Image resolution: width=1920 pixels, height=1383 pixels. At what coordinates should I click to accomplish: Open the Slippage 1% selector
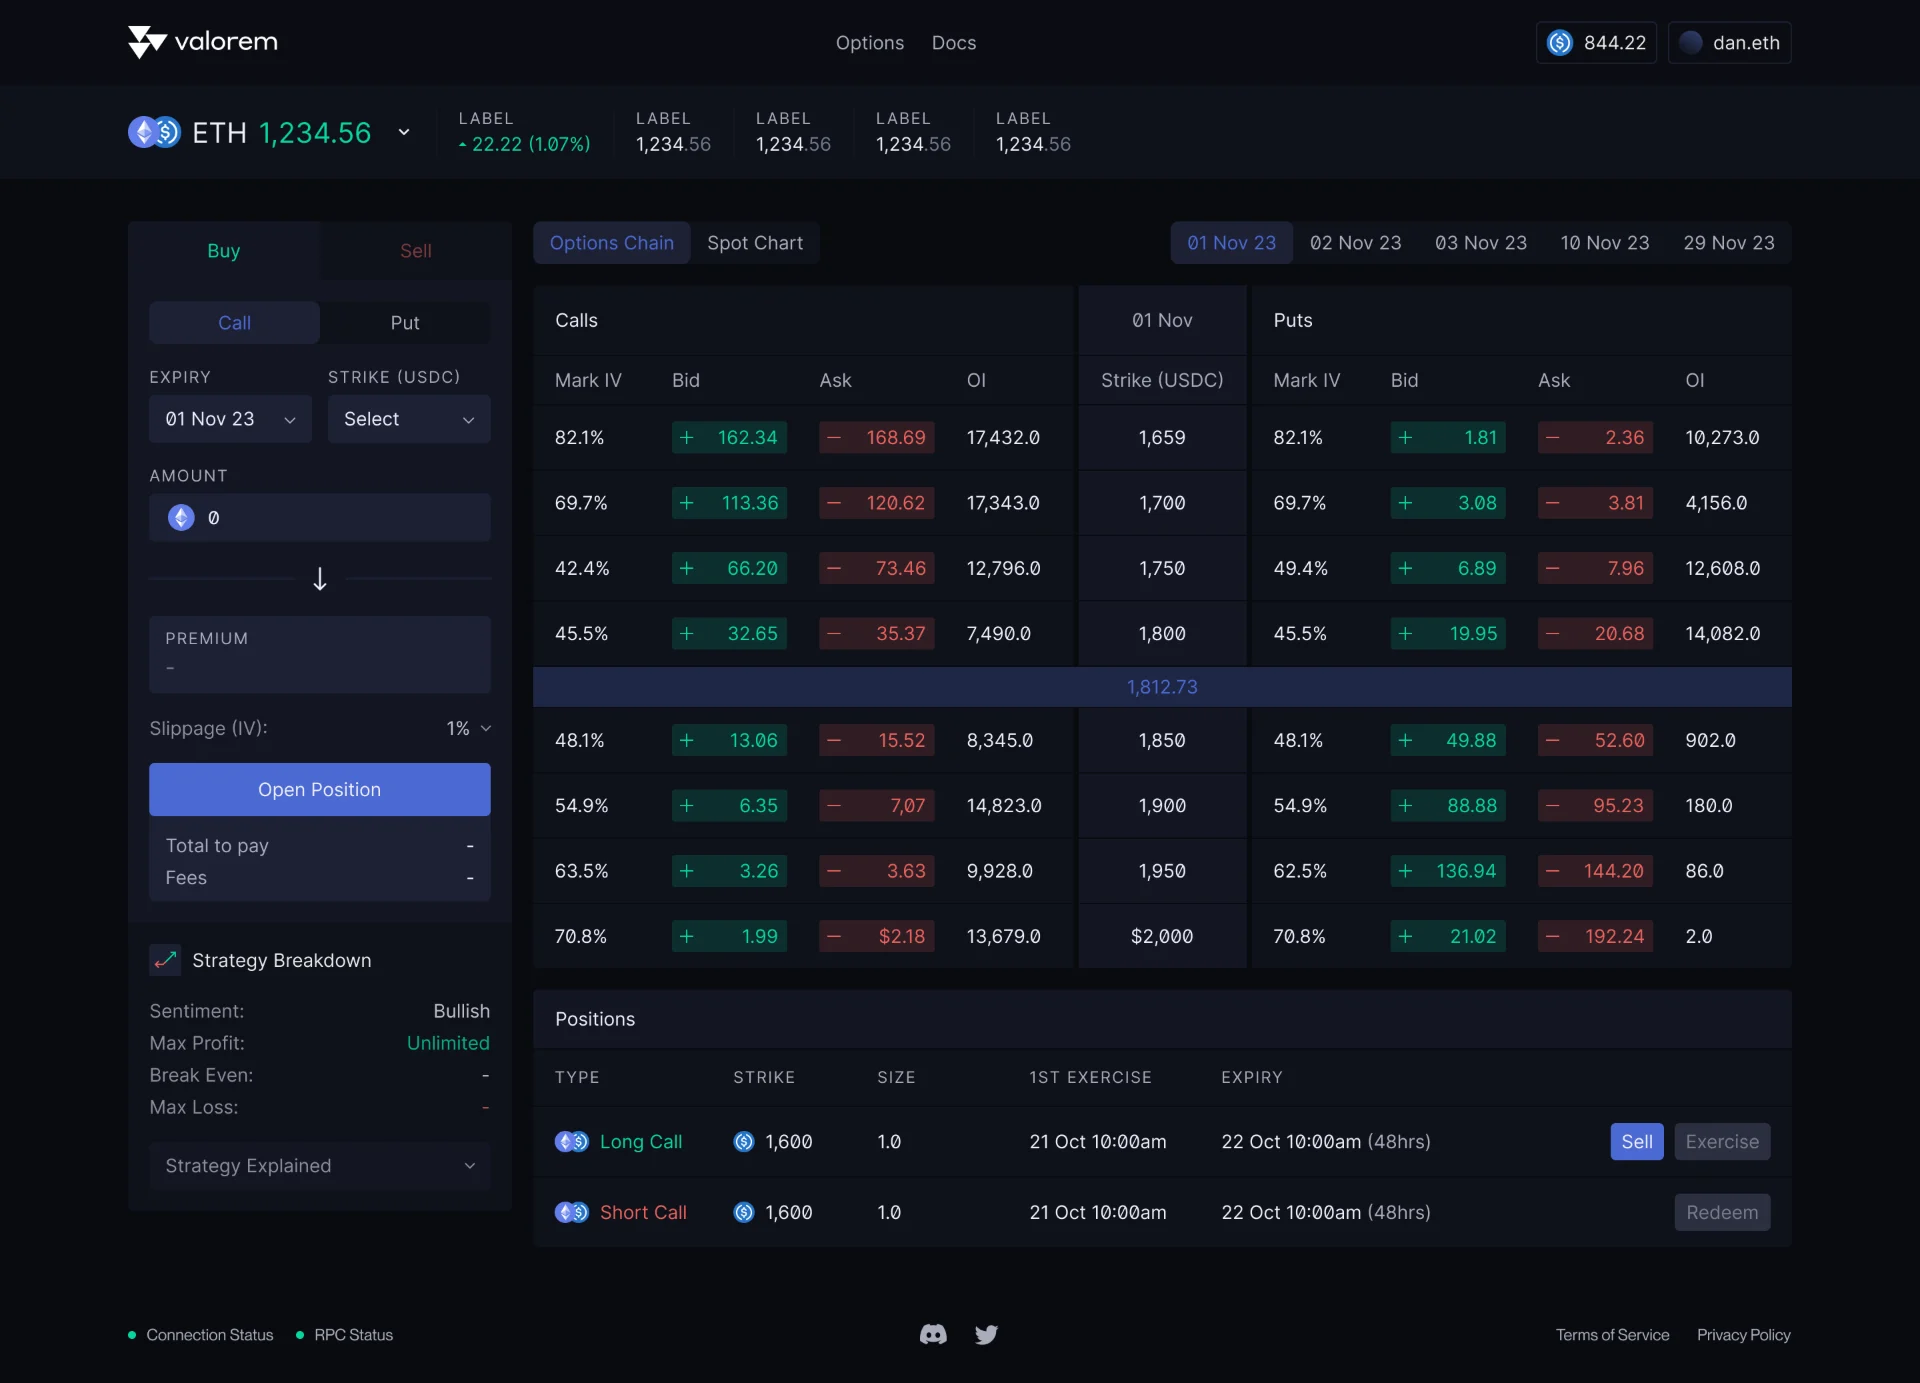coord(469,728)
